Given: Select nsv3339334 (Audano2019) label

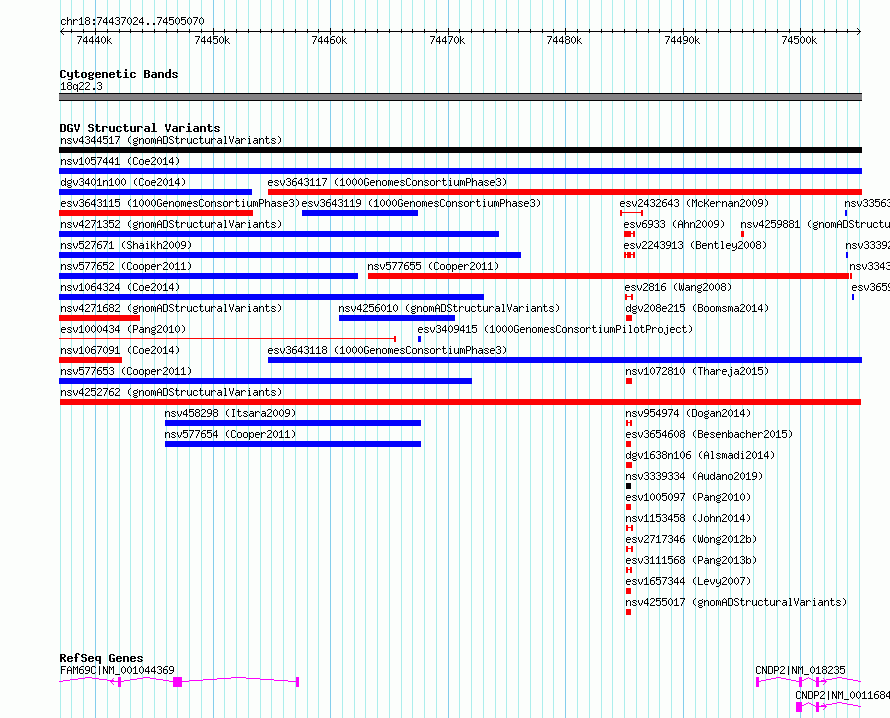Looking at the screenshot, I should tap(694, 476).
